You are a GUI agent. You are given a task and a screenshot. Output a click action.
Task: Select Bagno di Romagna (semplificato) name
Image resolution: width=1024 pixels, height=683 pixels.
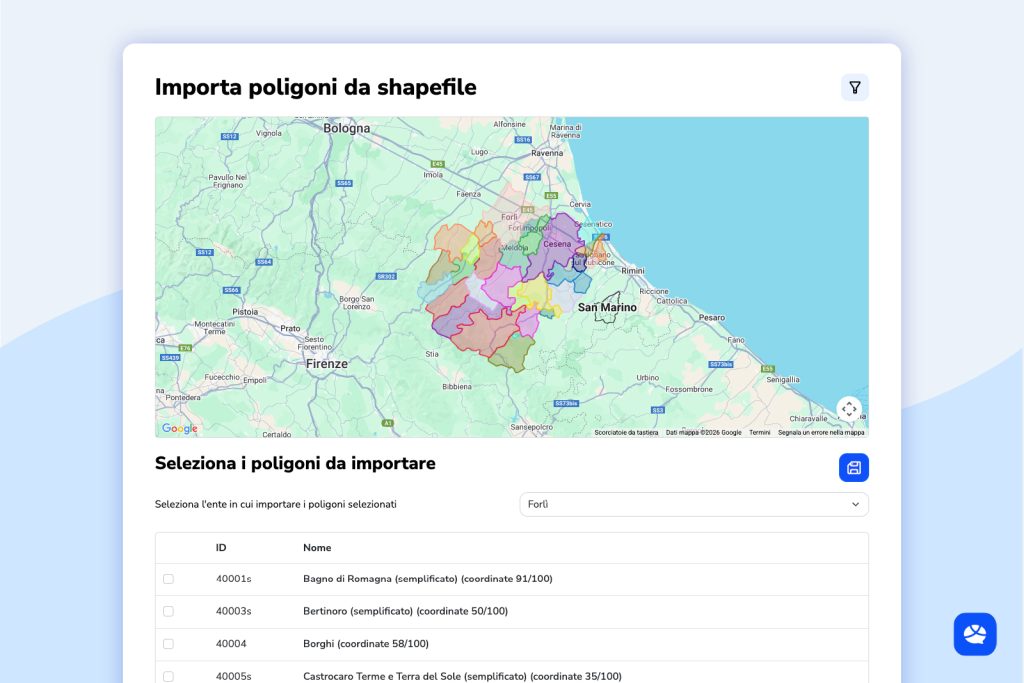click(428, 579)
